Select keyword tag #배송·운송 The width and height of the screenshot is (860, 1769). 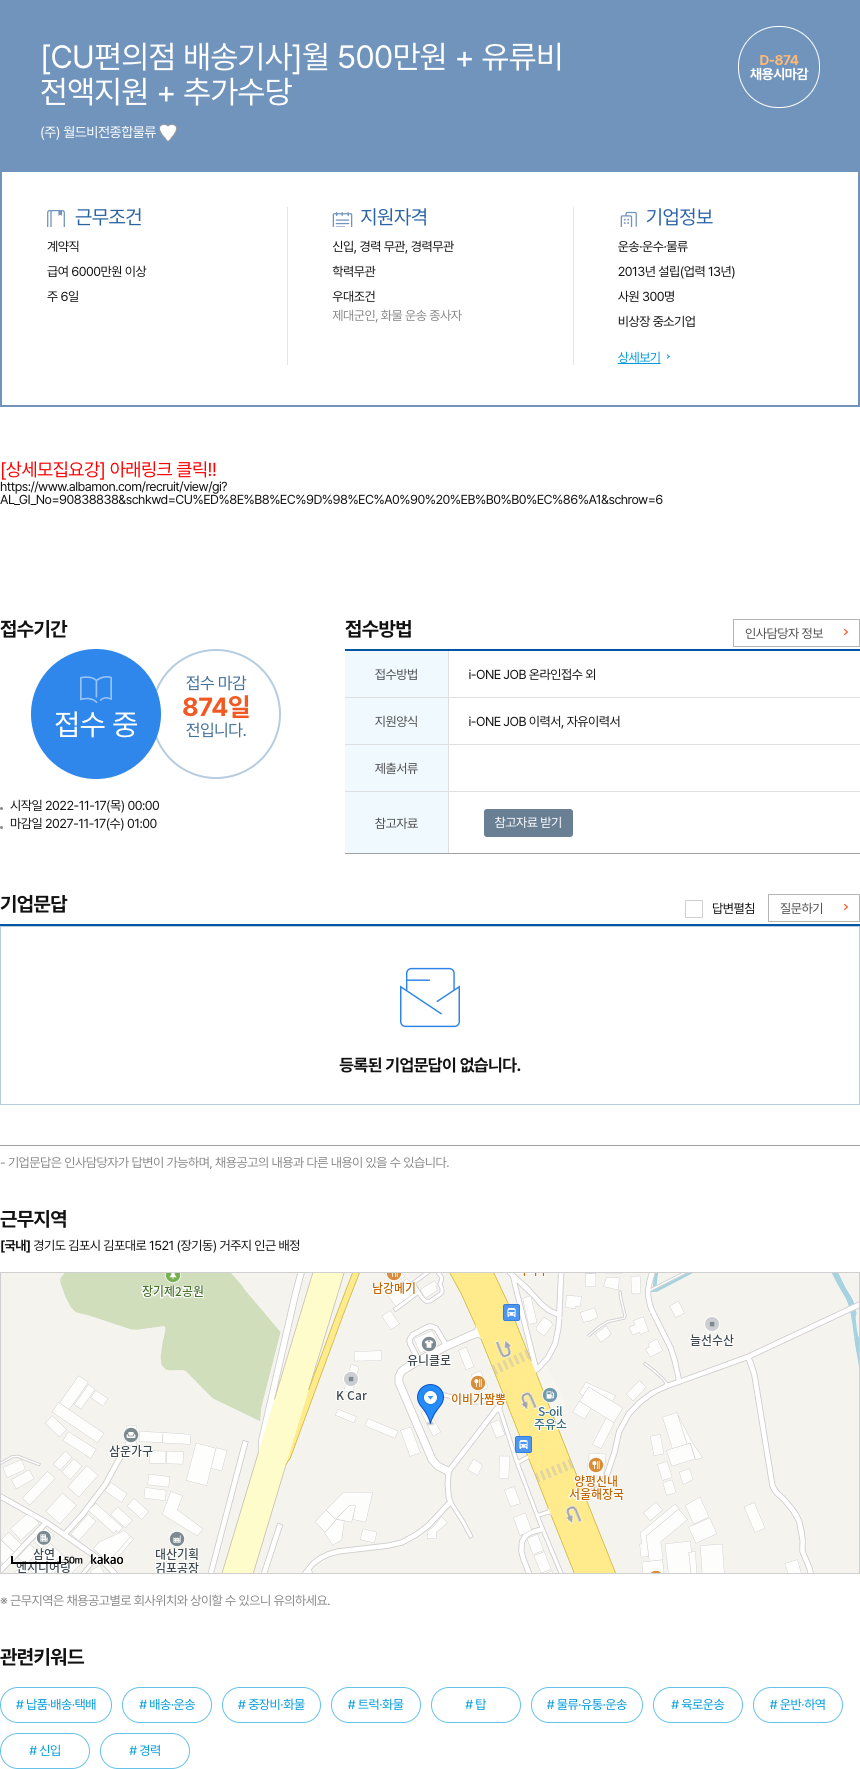click(x=167, y=1705)
